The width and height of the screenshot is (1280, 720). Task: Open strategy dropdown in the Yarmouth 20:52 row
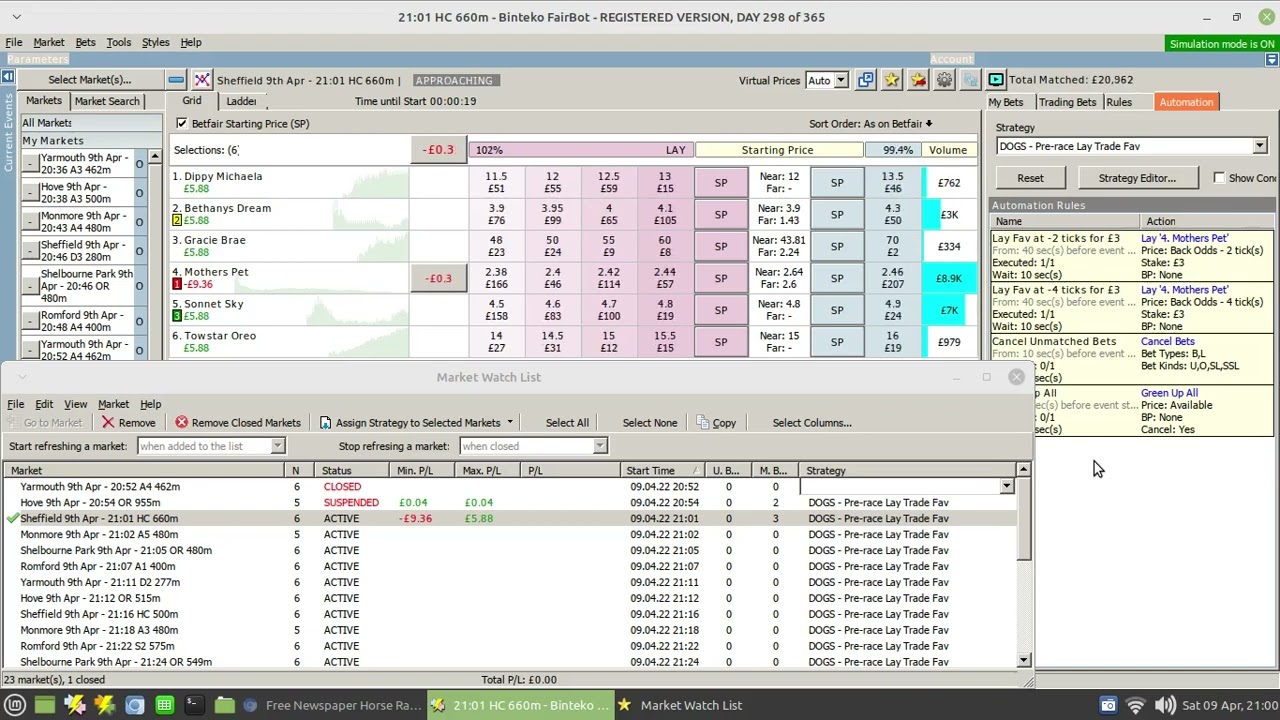pyautogui.click(x=1006, y=487)
